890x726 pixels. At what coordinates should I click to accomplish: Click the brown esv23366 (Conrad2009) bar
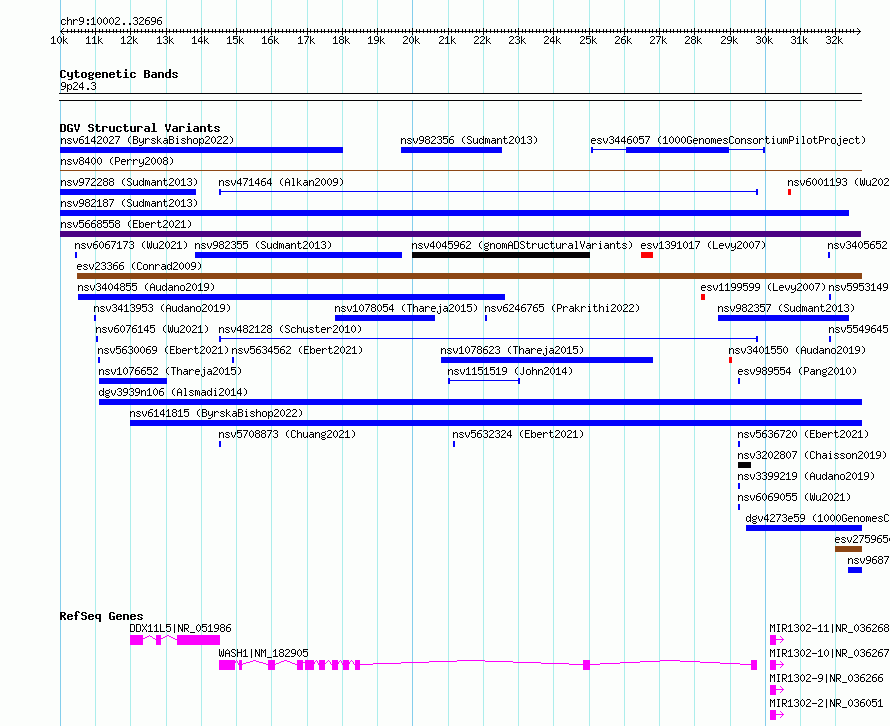pos(469,276)
